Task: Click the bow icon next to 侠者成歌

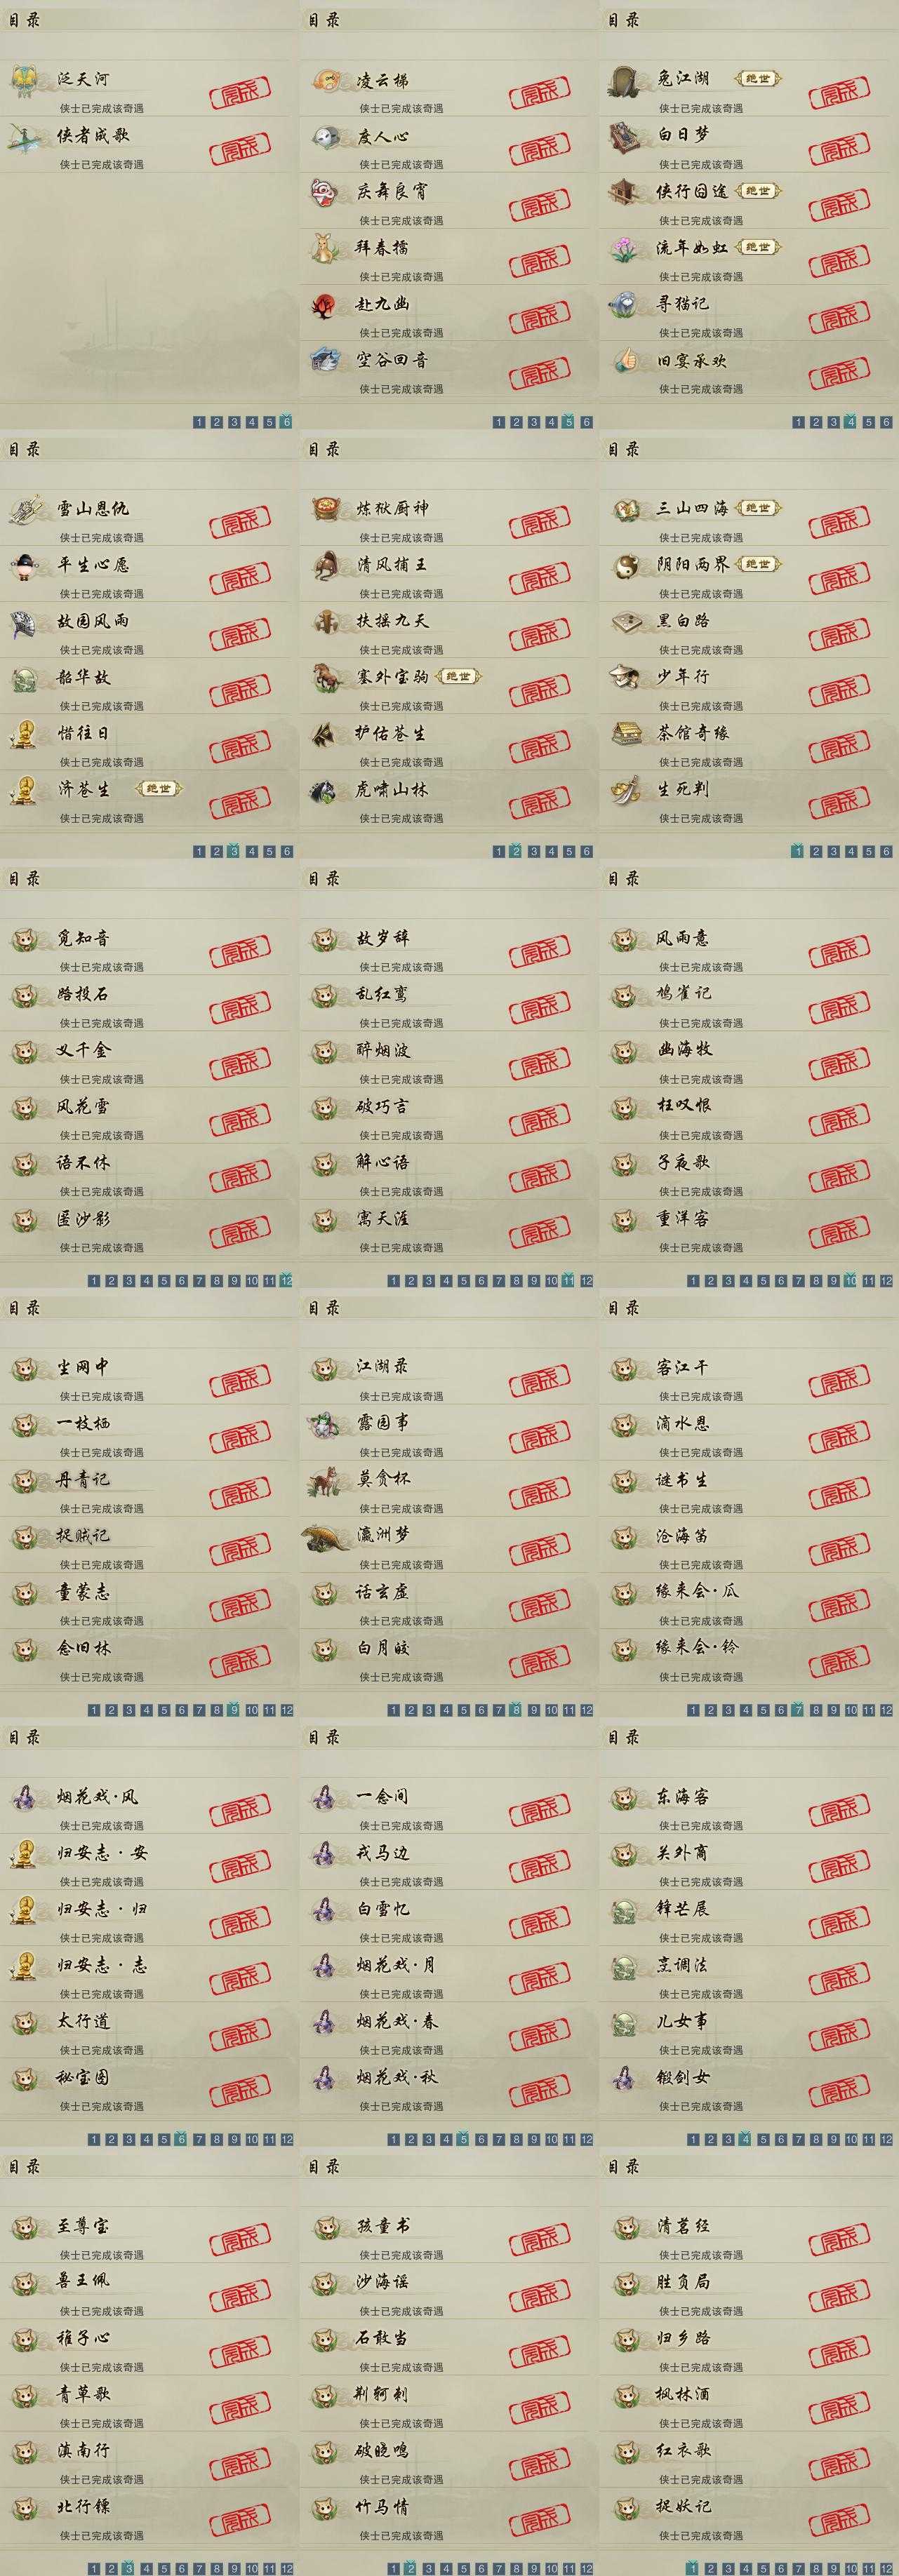Action: 25,137
